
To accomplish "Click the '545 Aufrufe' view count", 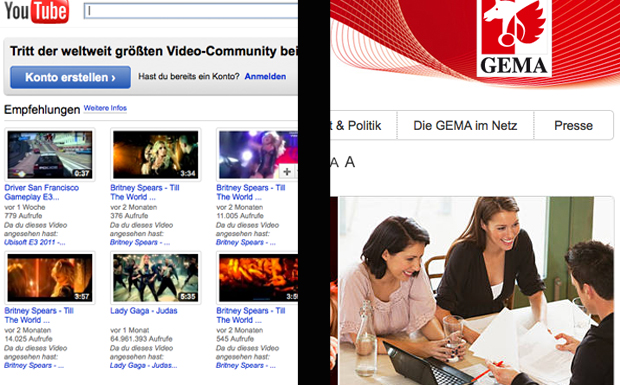I will tap(235, 339).
